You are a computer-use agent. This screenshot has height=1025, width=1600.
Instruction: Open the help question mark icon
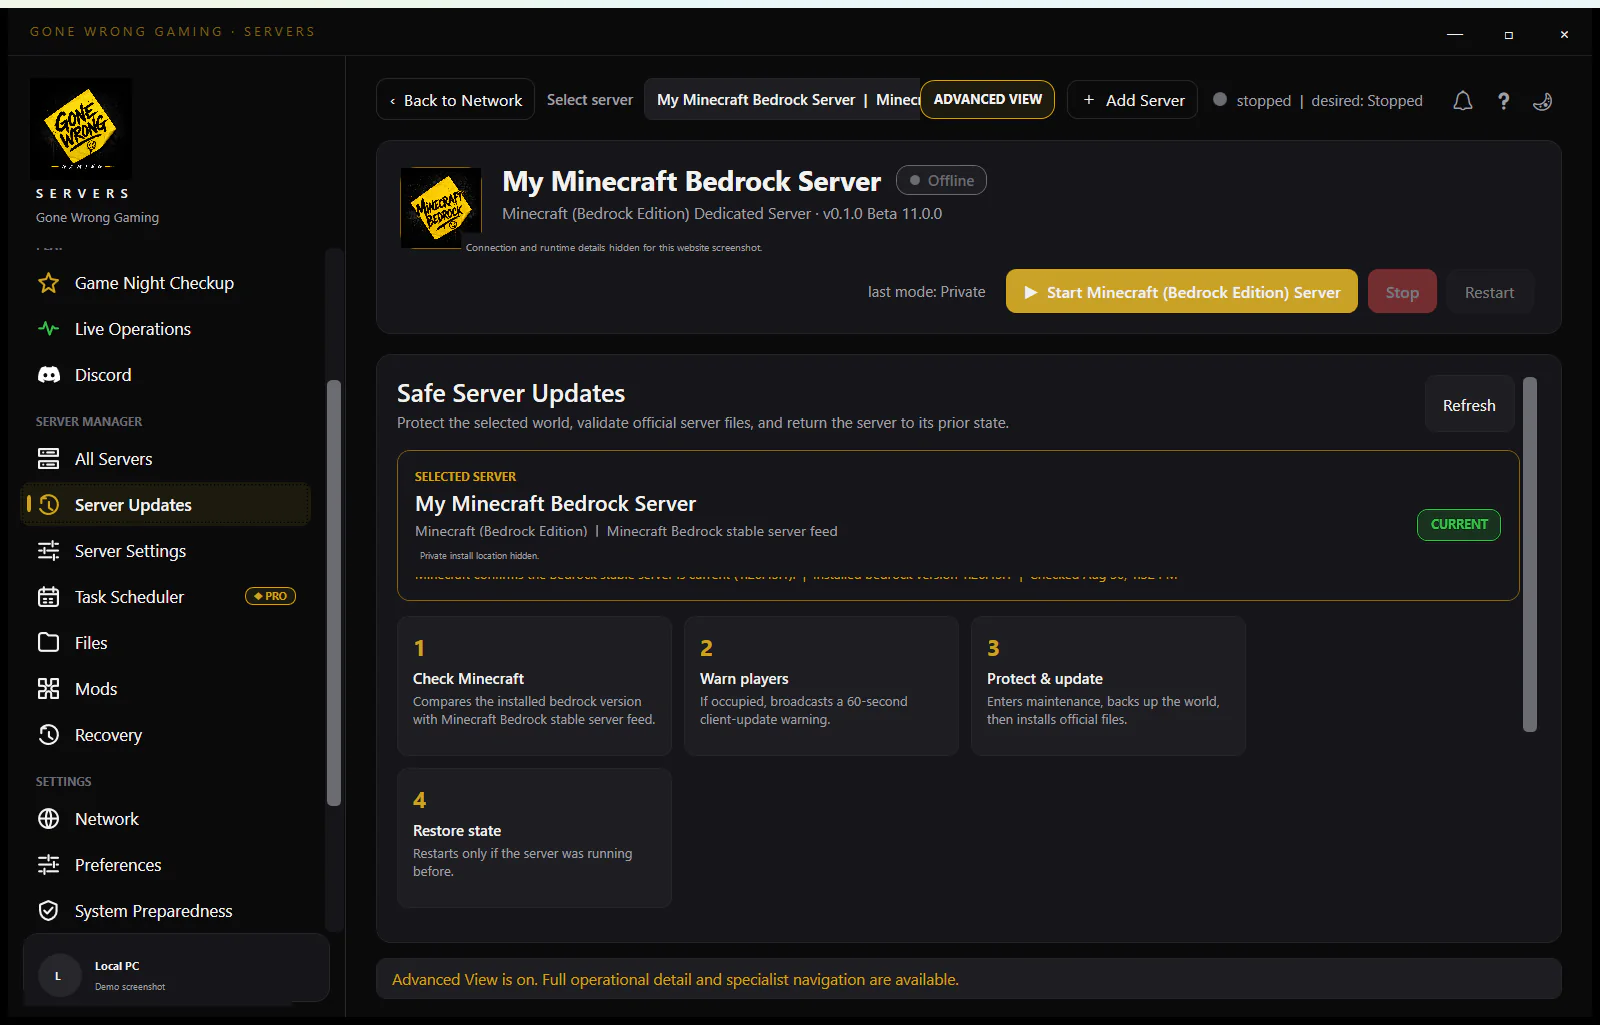tap(1503, 101)
